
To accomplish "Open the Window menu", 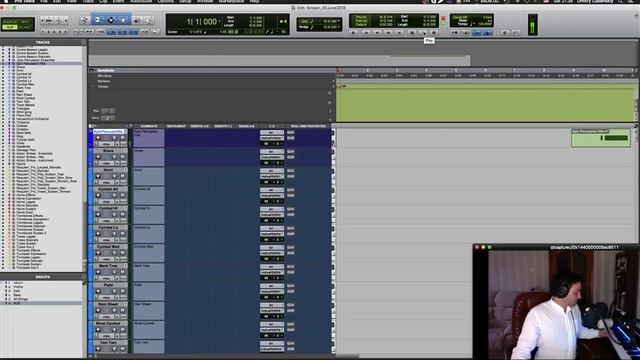I will [x=205, y=2].
